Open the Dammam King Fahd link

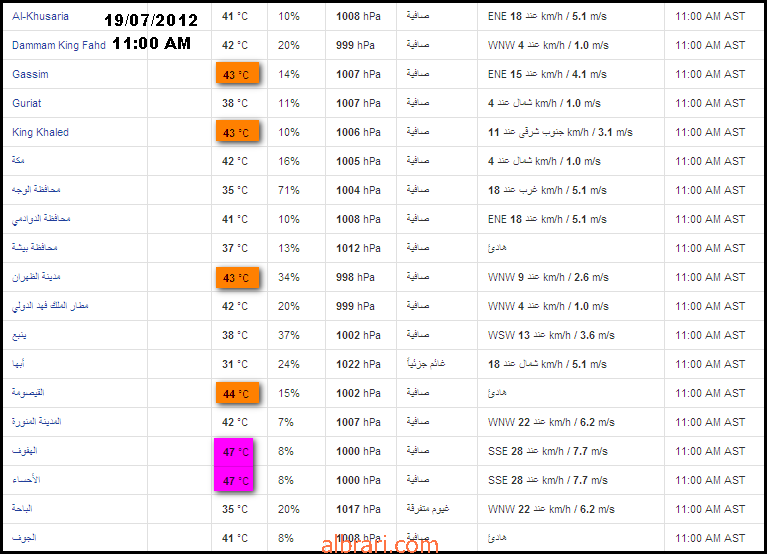59,45
